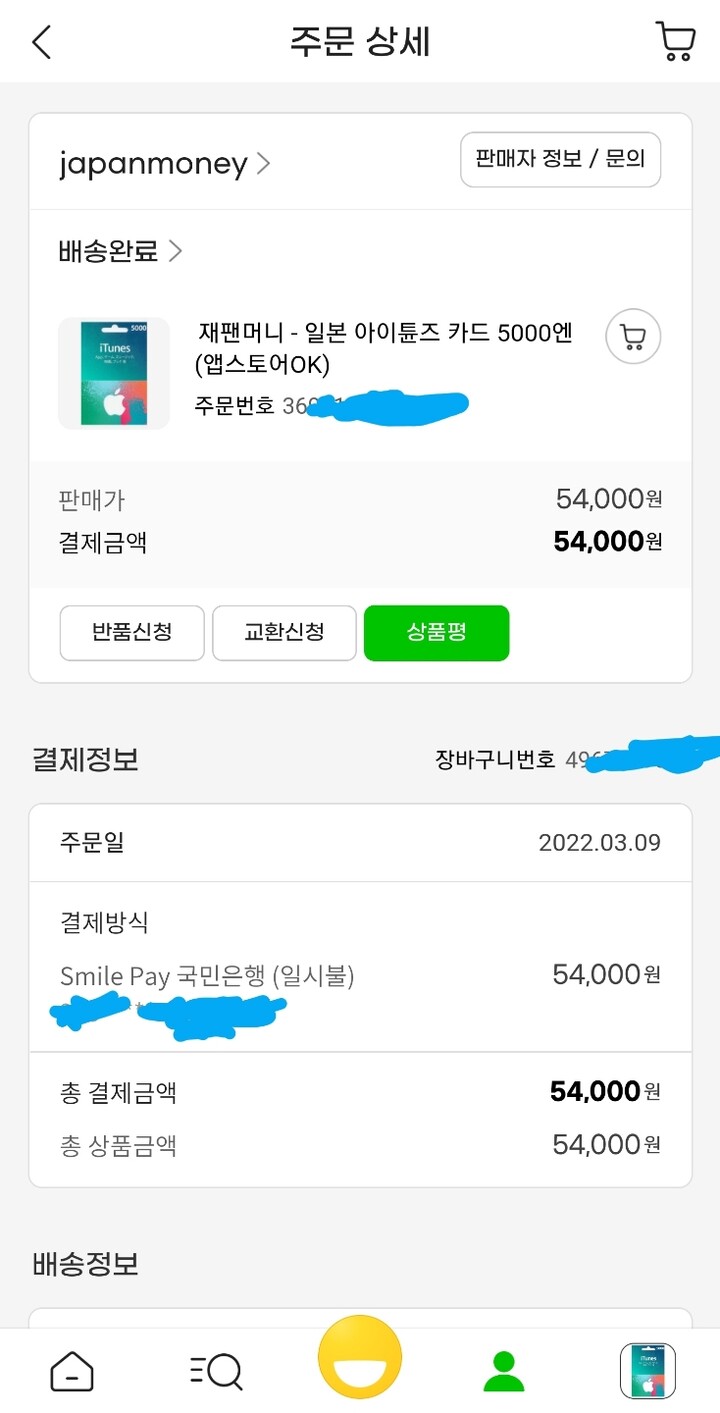Viewport: 720px width, 1413px height.
Task: Open my account profile icon
Action: 504,1370
